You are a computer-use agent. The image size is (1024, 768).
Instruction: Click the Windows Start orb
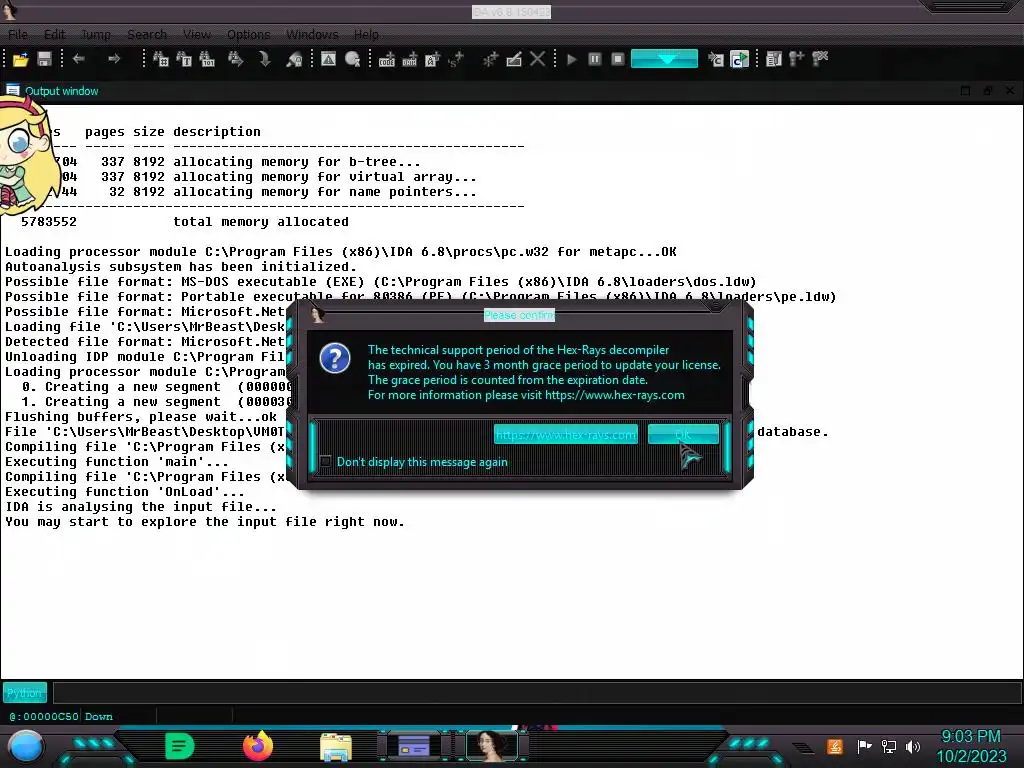pyautogui.click(x=26, y=746)
